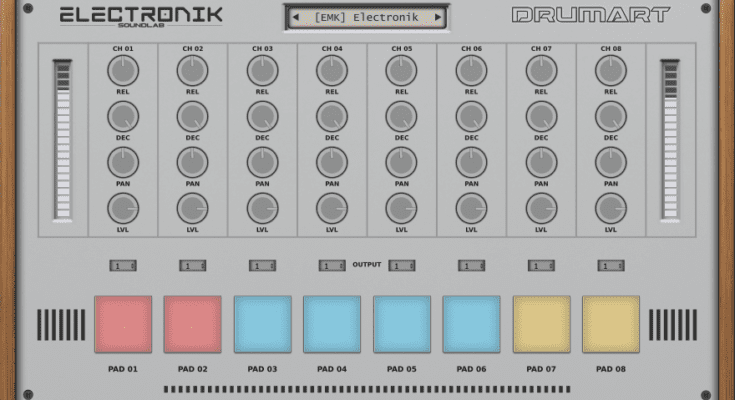Click the CH 02 DEC knob

pos(192,116)
